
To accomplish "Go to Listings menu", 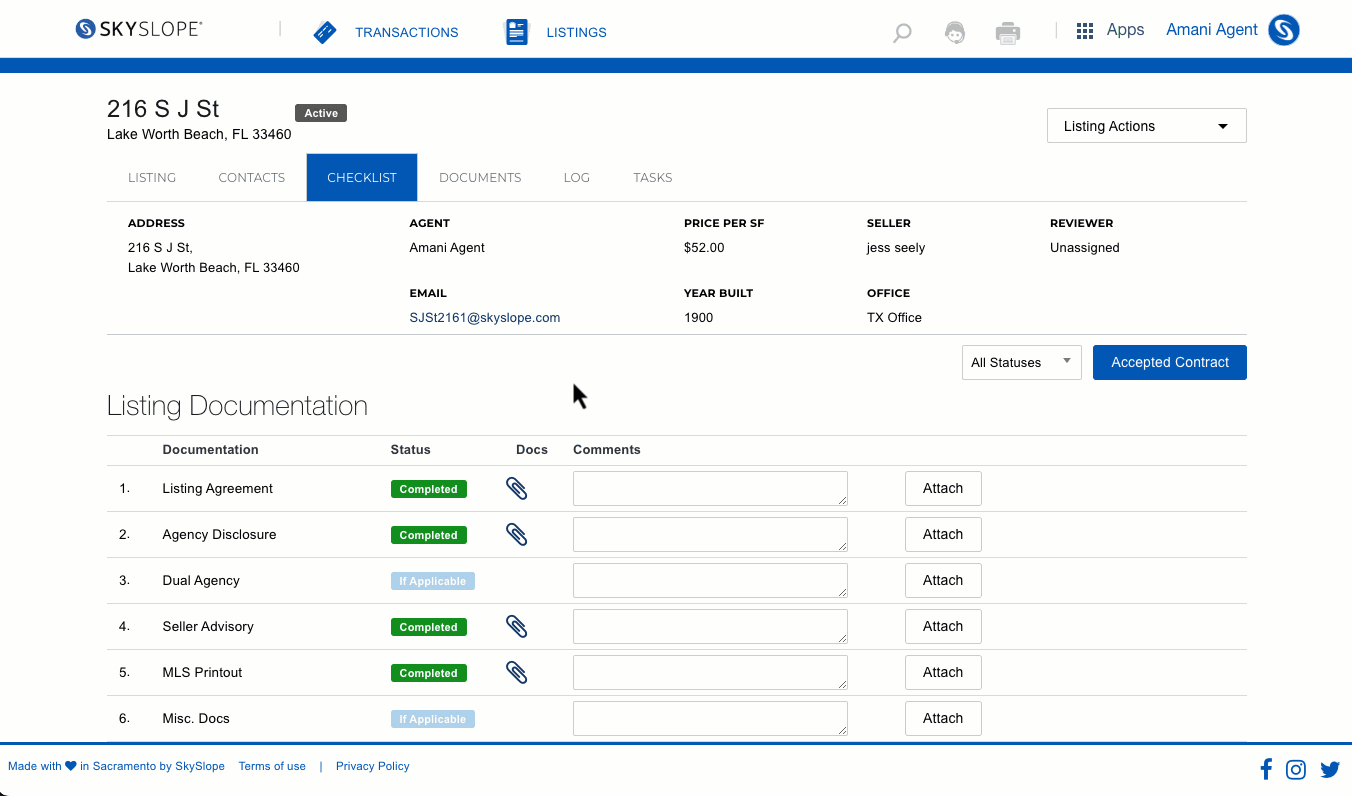I will [576, 32].
